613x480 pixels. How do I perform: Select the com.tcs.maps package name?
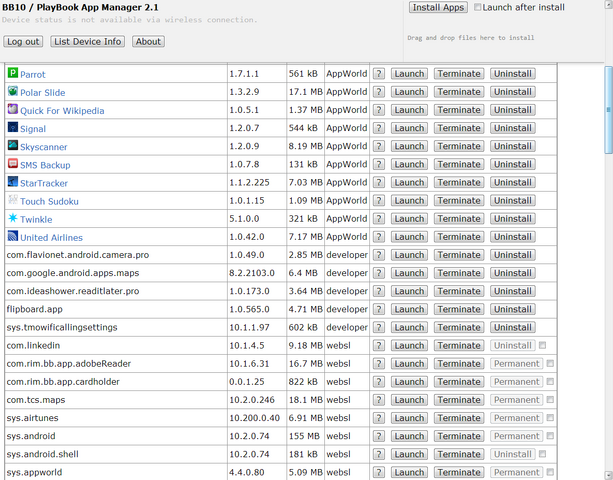[36, 400]
